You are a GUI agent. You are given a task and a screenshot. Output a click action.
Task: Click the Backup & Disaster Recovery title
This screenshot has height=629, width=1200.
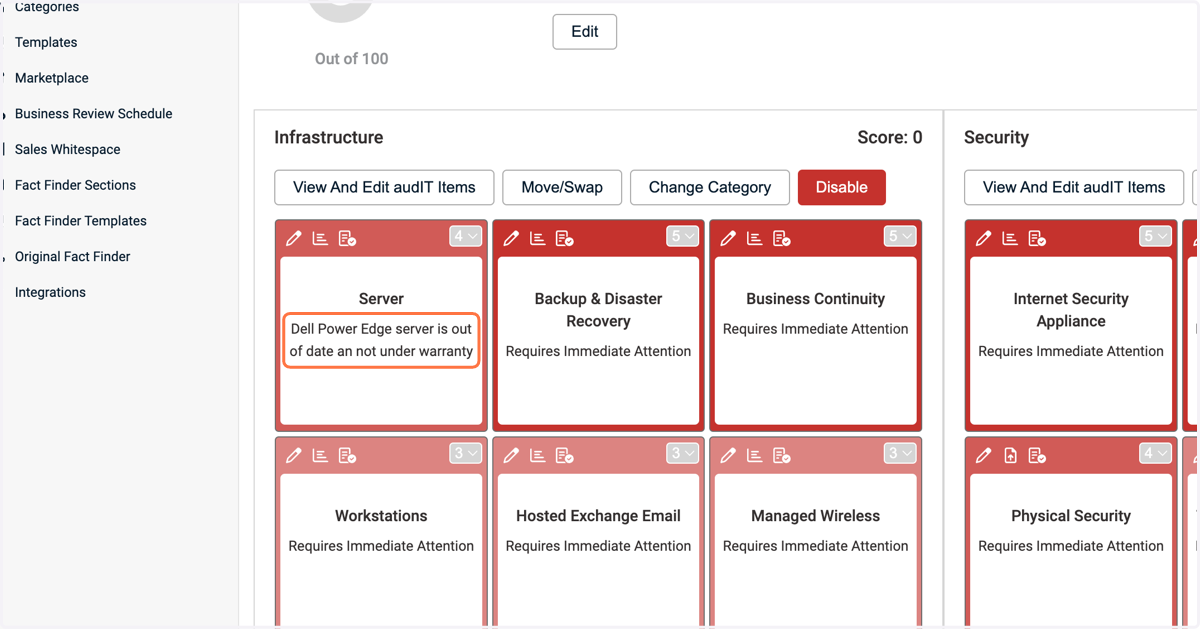(x=598, y=310)
